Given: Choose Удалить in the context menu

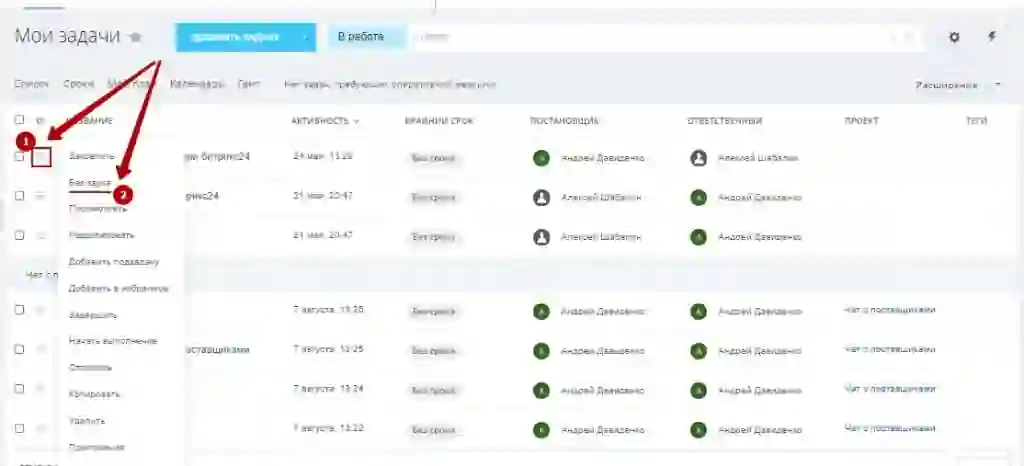Looking at the screenshot, I should pyautogui.click(x=87, y=421).
